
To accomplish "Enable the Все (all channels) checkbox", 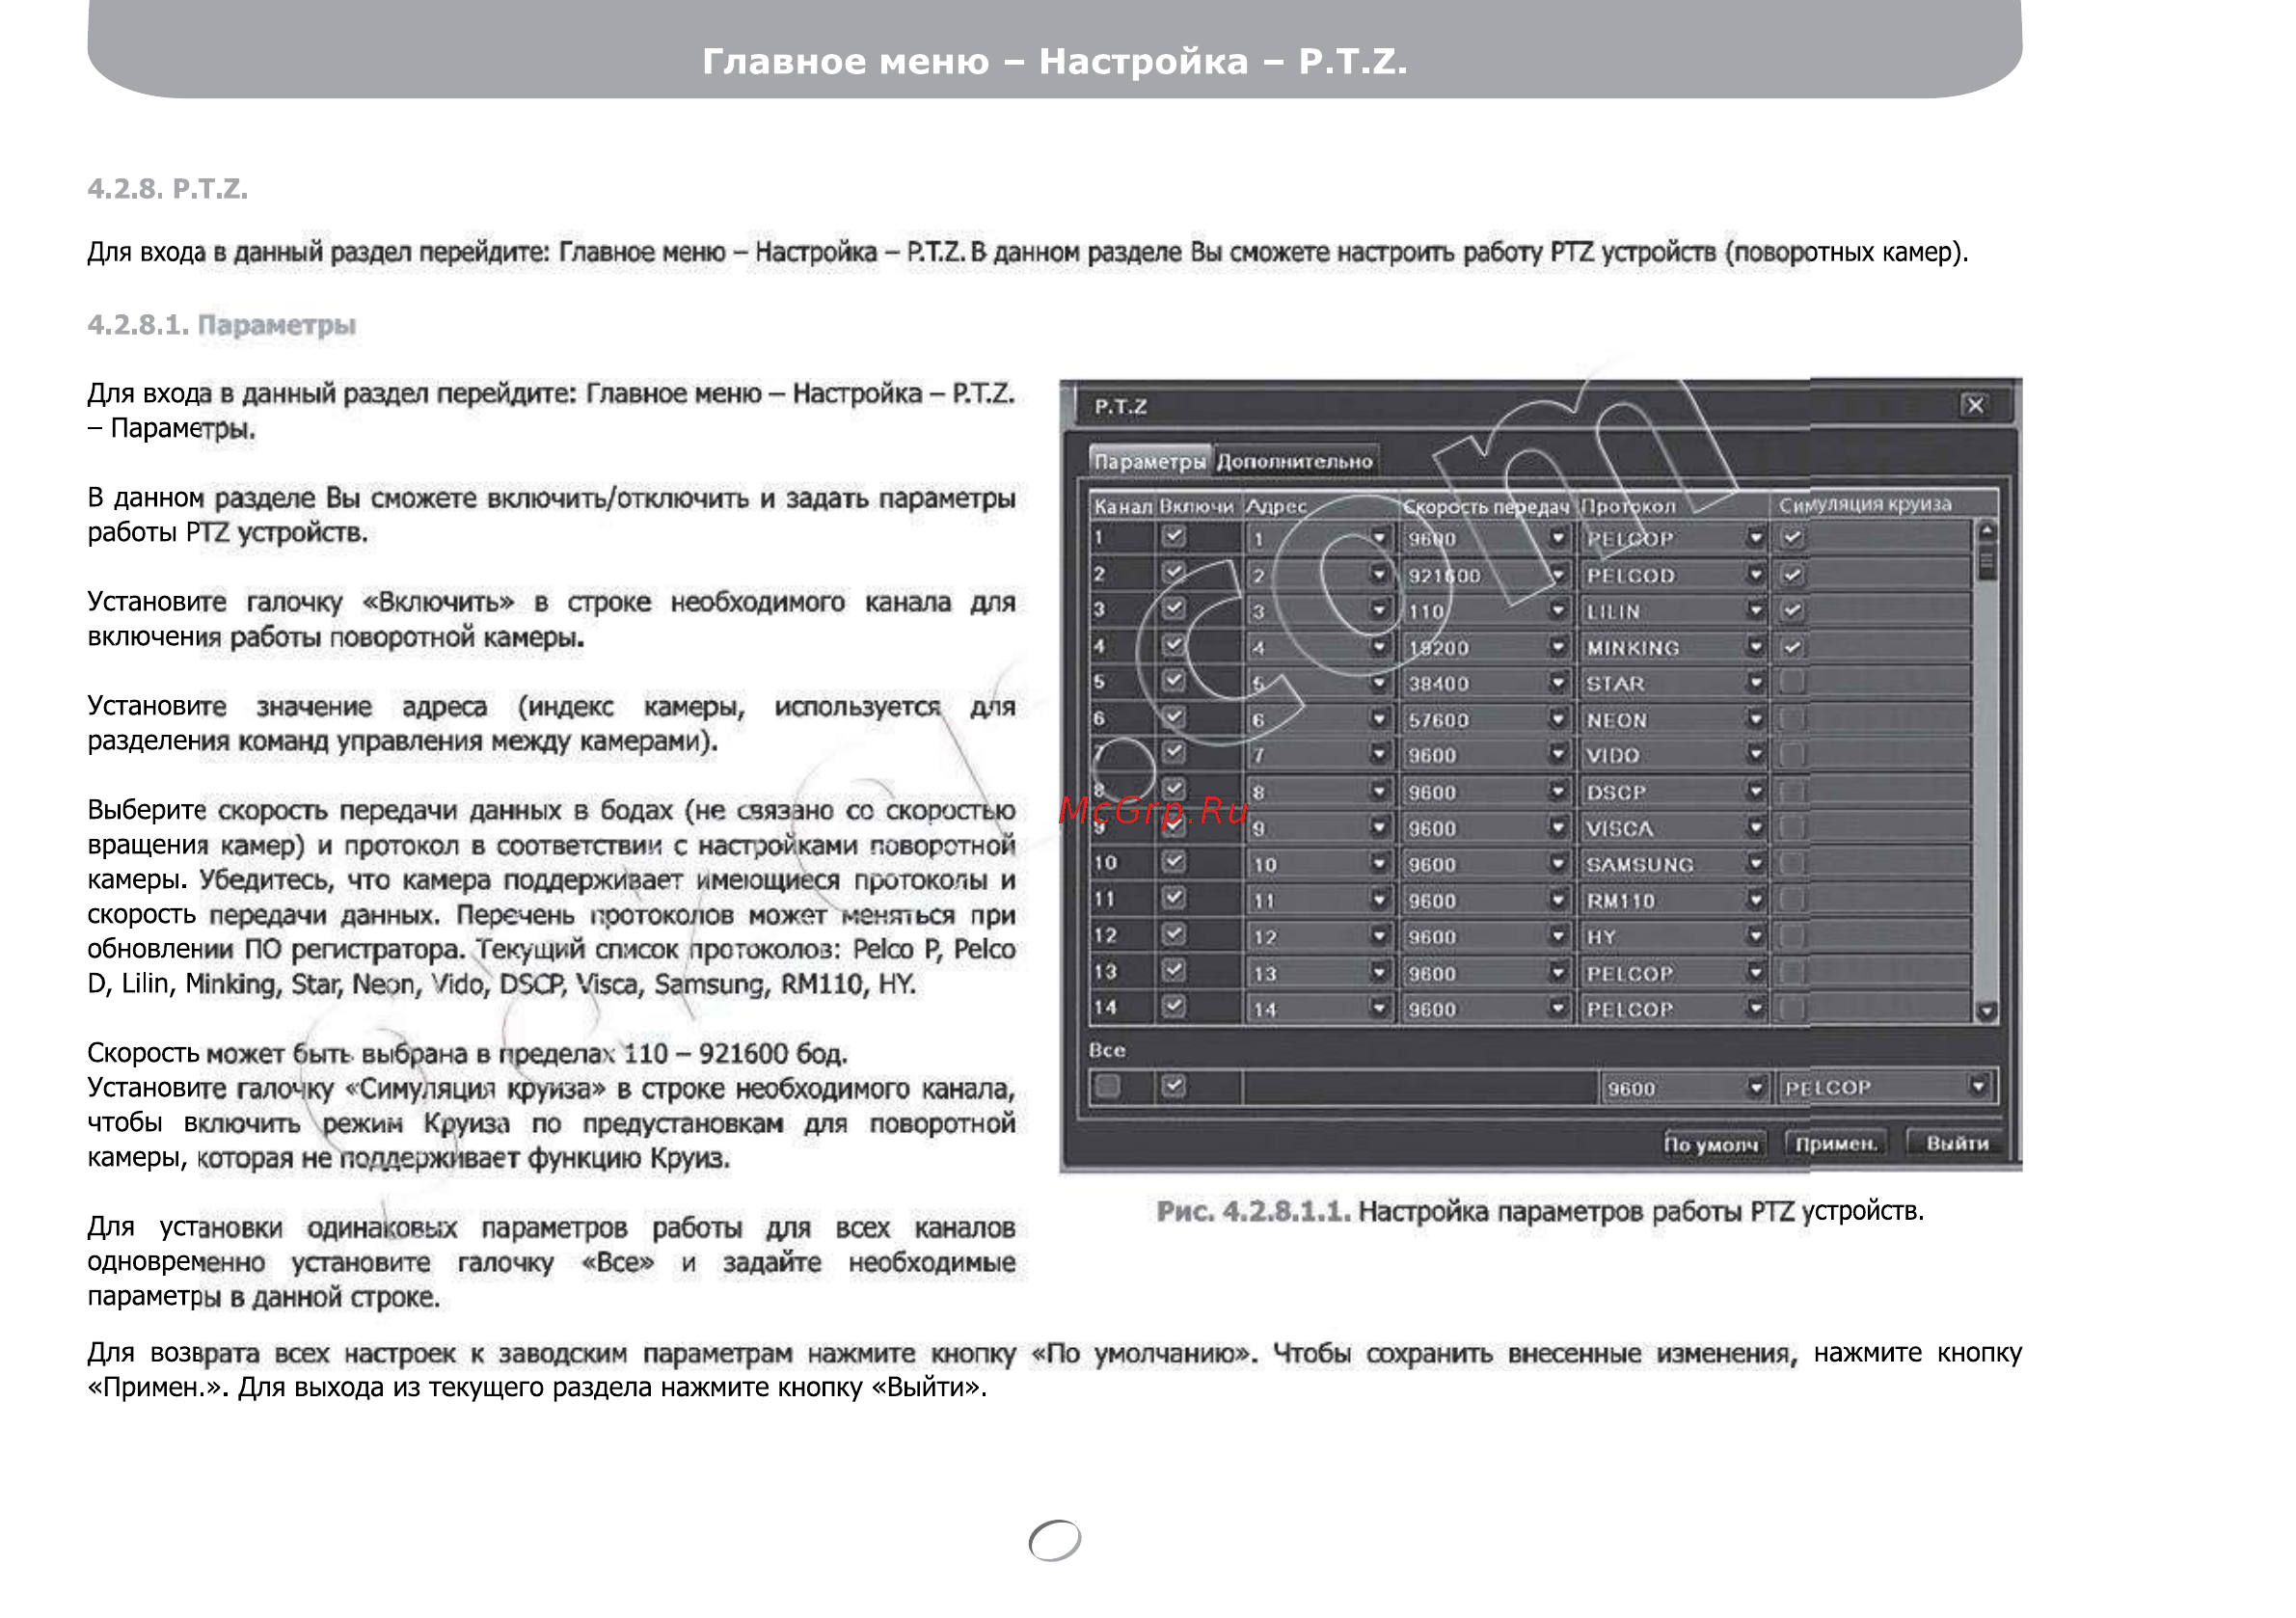I will (x=1108, y=1086).
